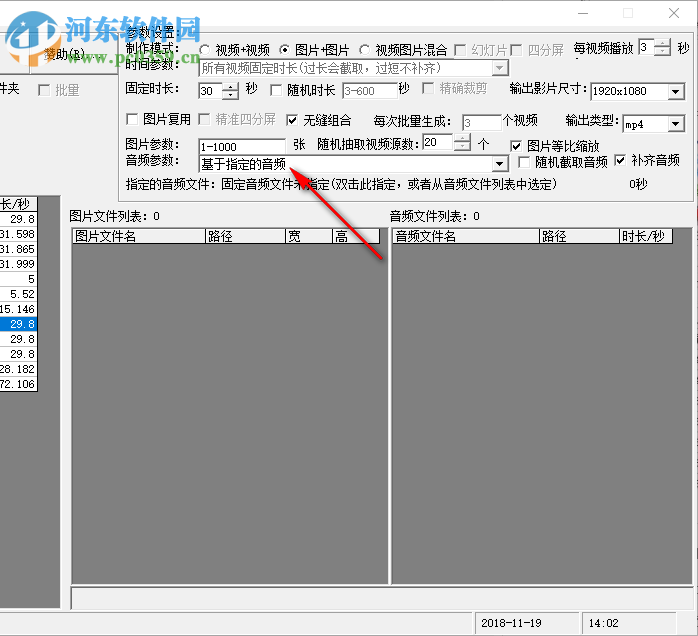The width and height of the screenshot is (698, 636).
Task: Uncheck 图片等比缩放 checkbox
Action: tap(516, 146)
